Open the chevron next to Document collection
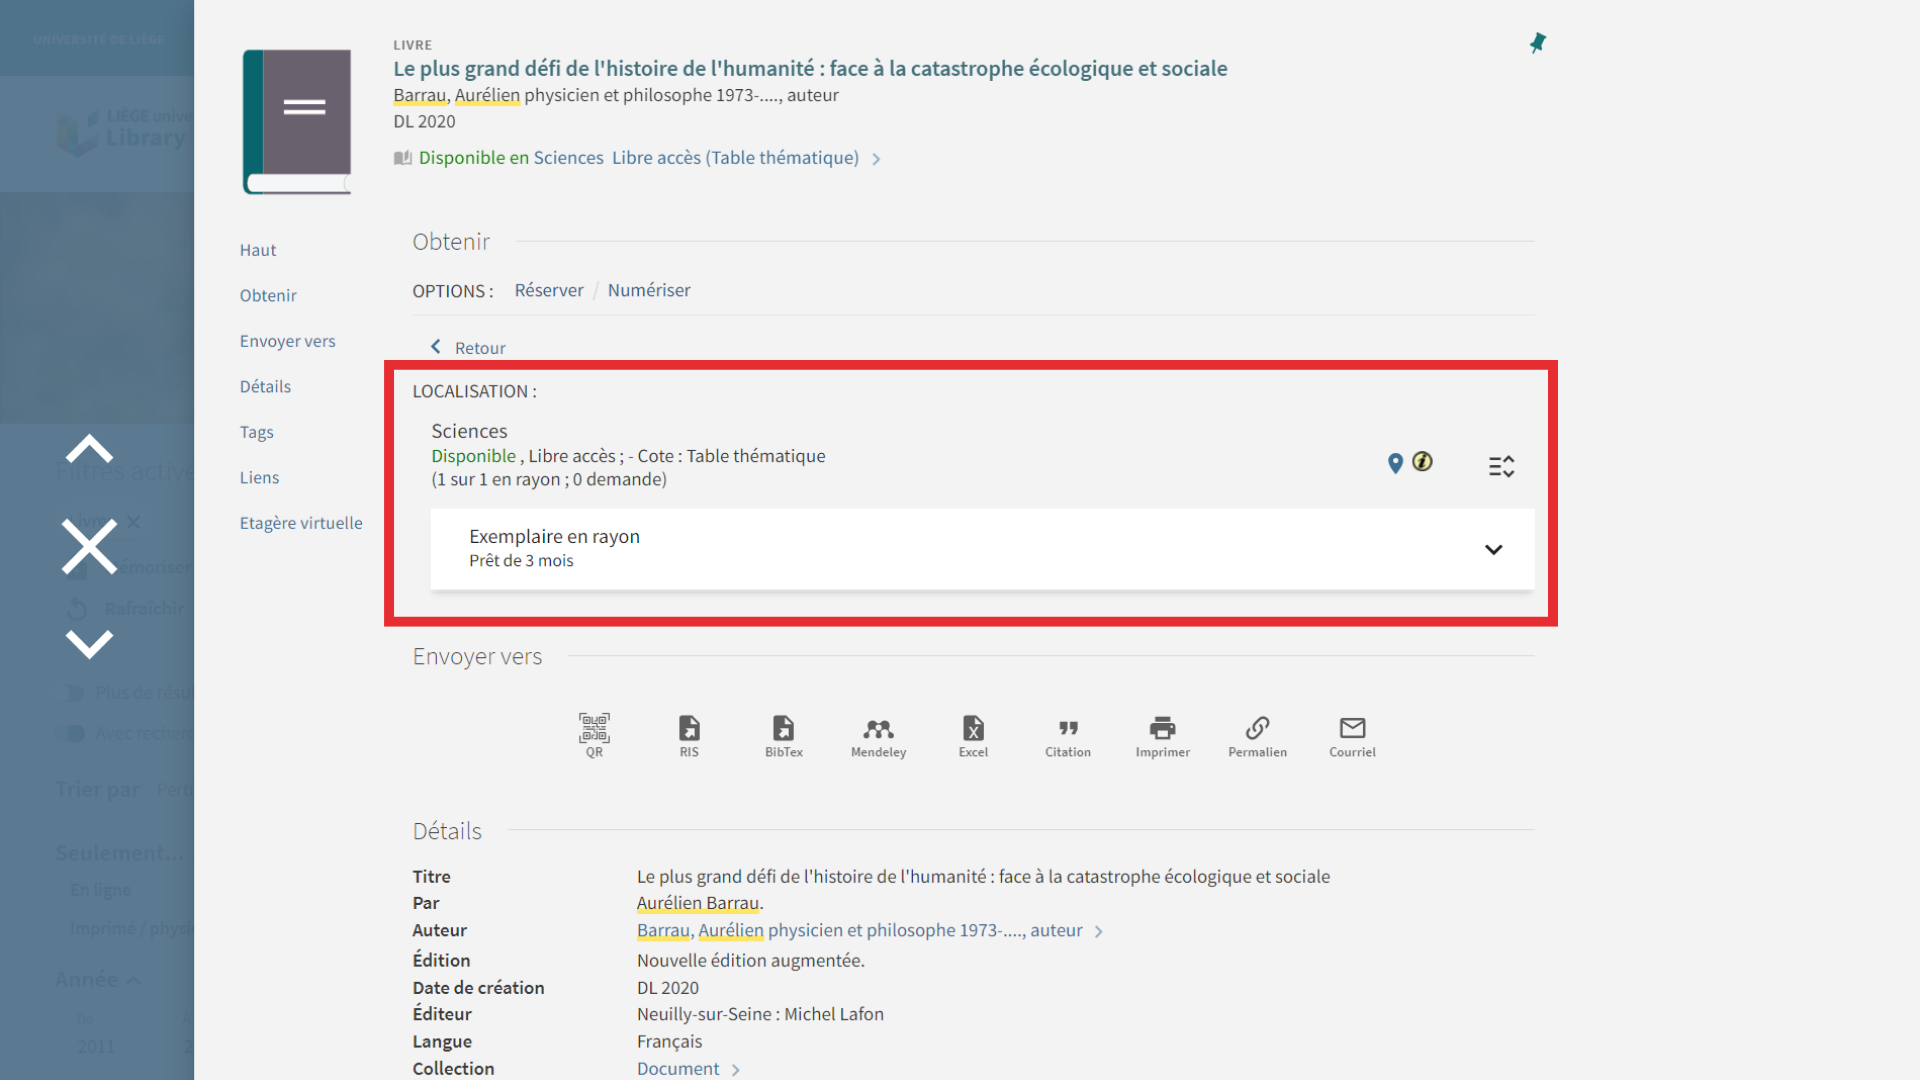 pos(735,1070)
